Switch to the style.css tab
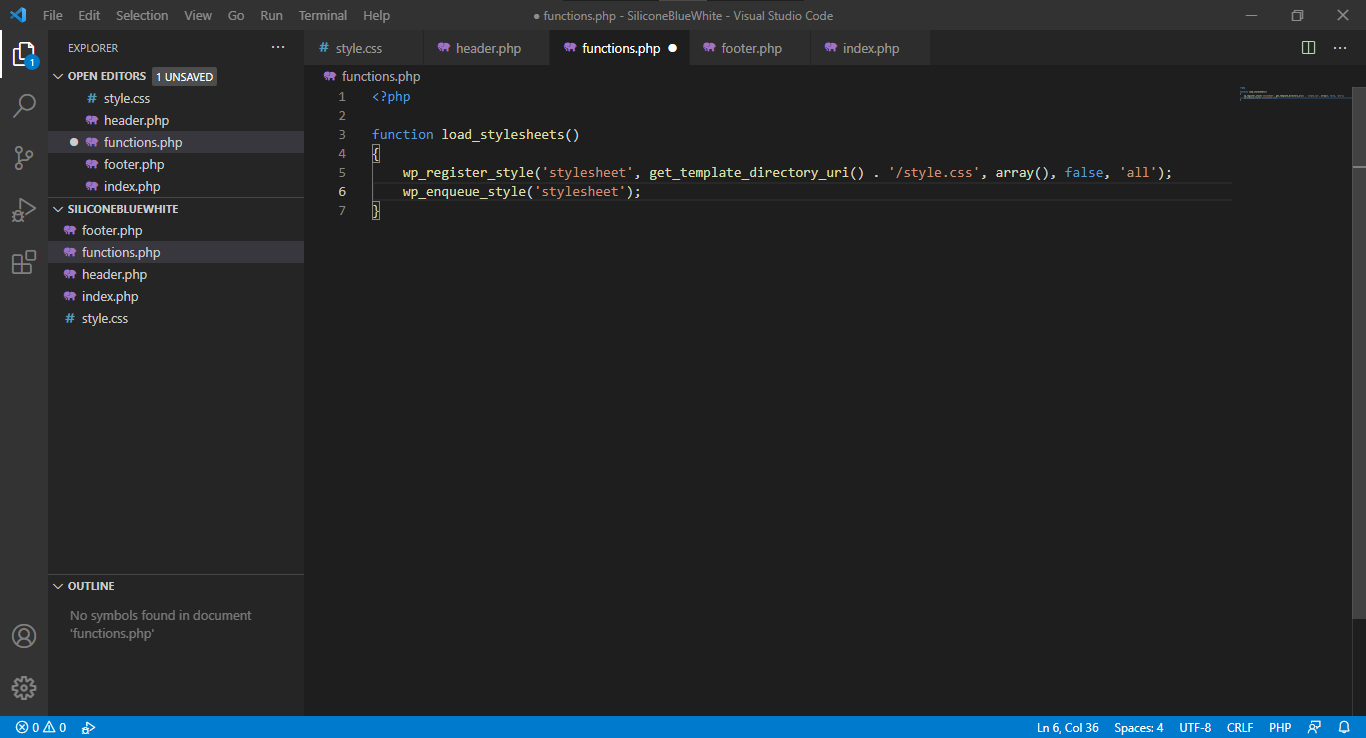Image resolution: width=1366 pixels, height=738 pixels. (x=363, y=48)
